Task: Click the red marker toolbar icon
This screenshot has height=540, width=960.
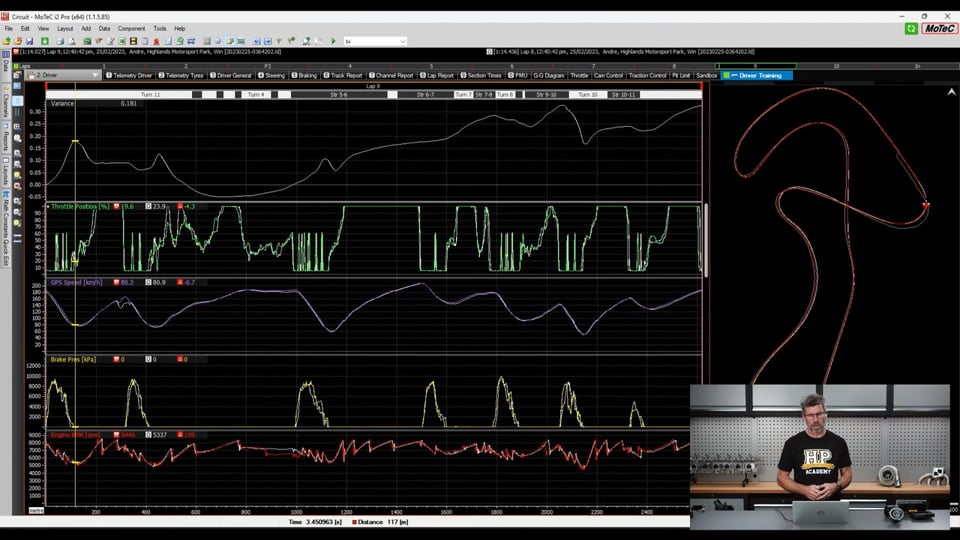Action: [x=156, y=41]
